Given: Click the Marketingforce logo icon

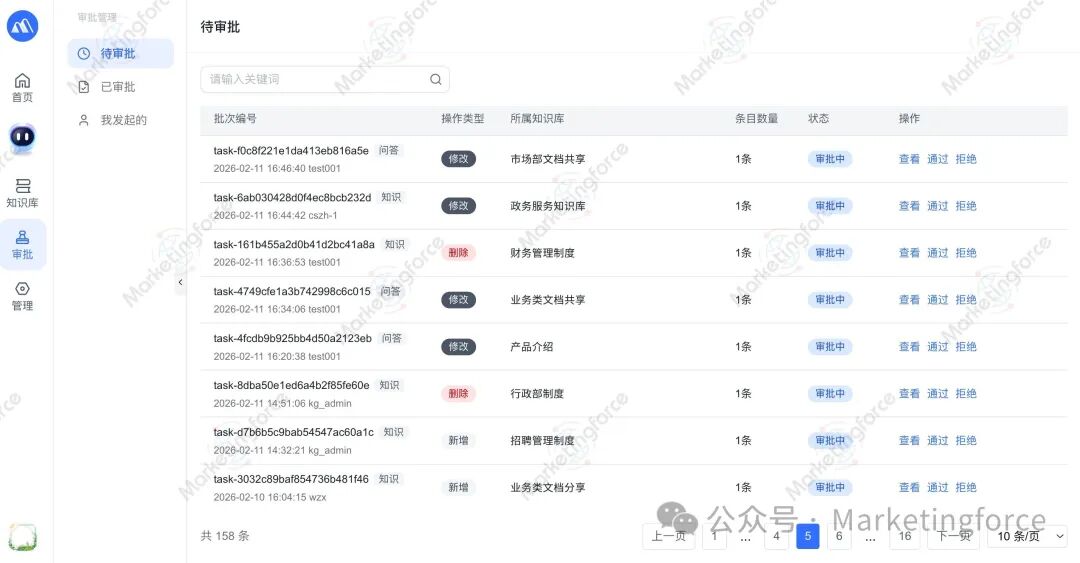Looking at the screenshot, I should [22, 26].
